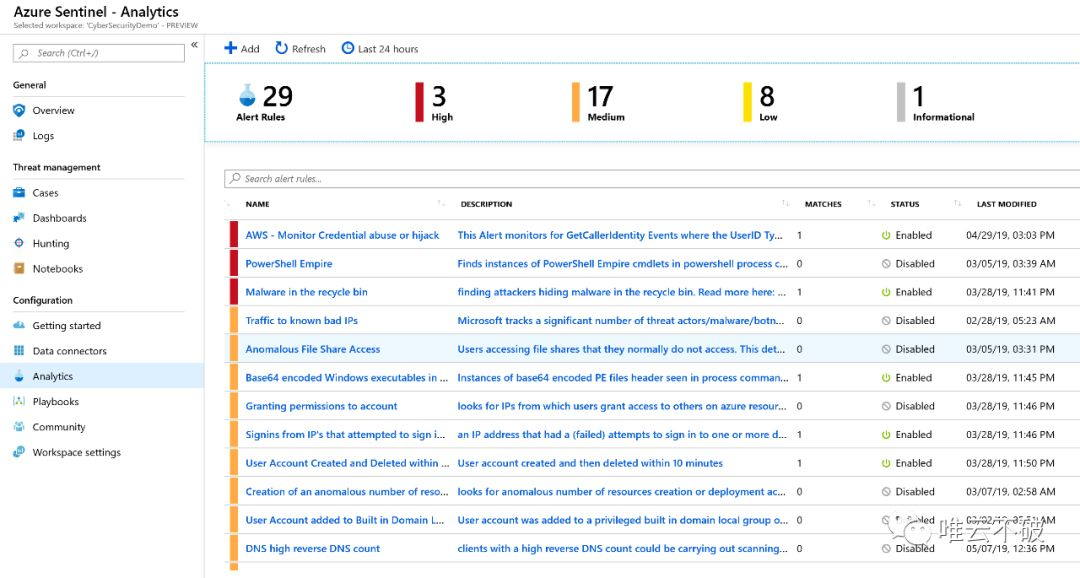Click the LAST MODIFIED column header
The width and height of the screenshot is (1080, 578).
click(1006, 204)
